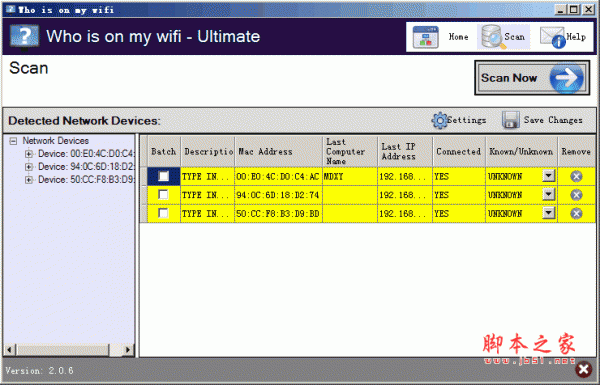This screenshot has height=385, width=600.
Task: Open the Home page icon
Action: click(x=425, y=37)
